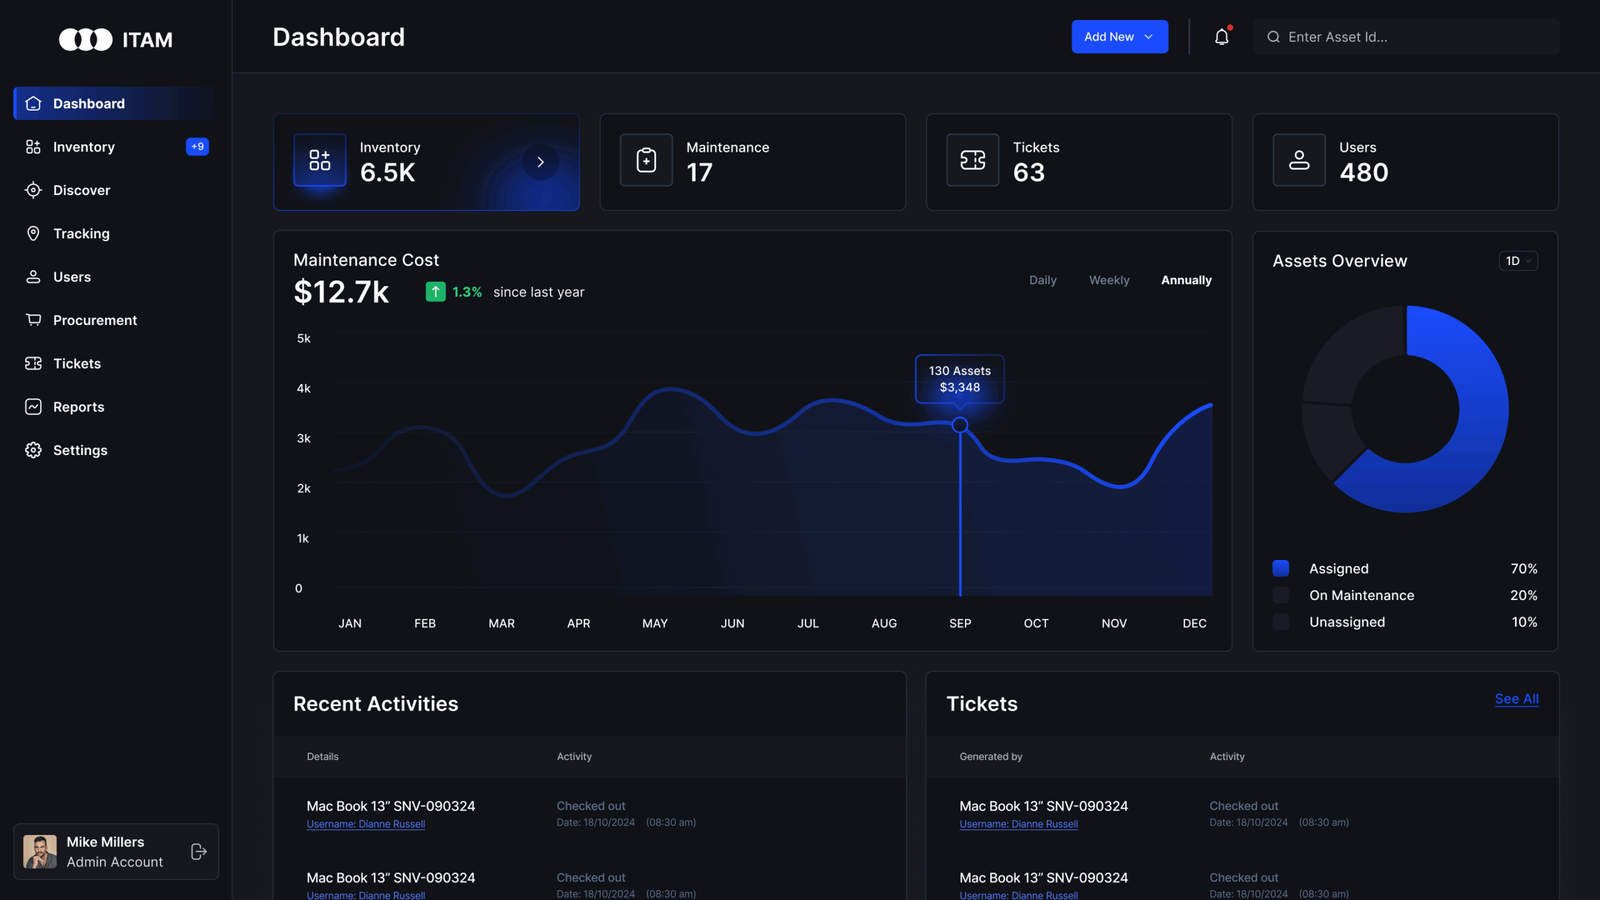Select the Annually chart view
This screenshot has height=900, width=1600.
coord(1186,280)
